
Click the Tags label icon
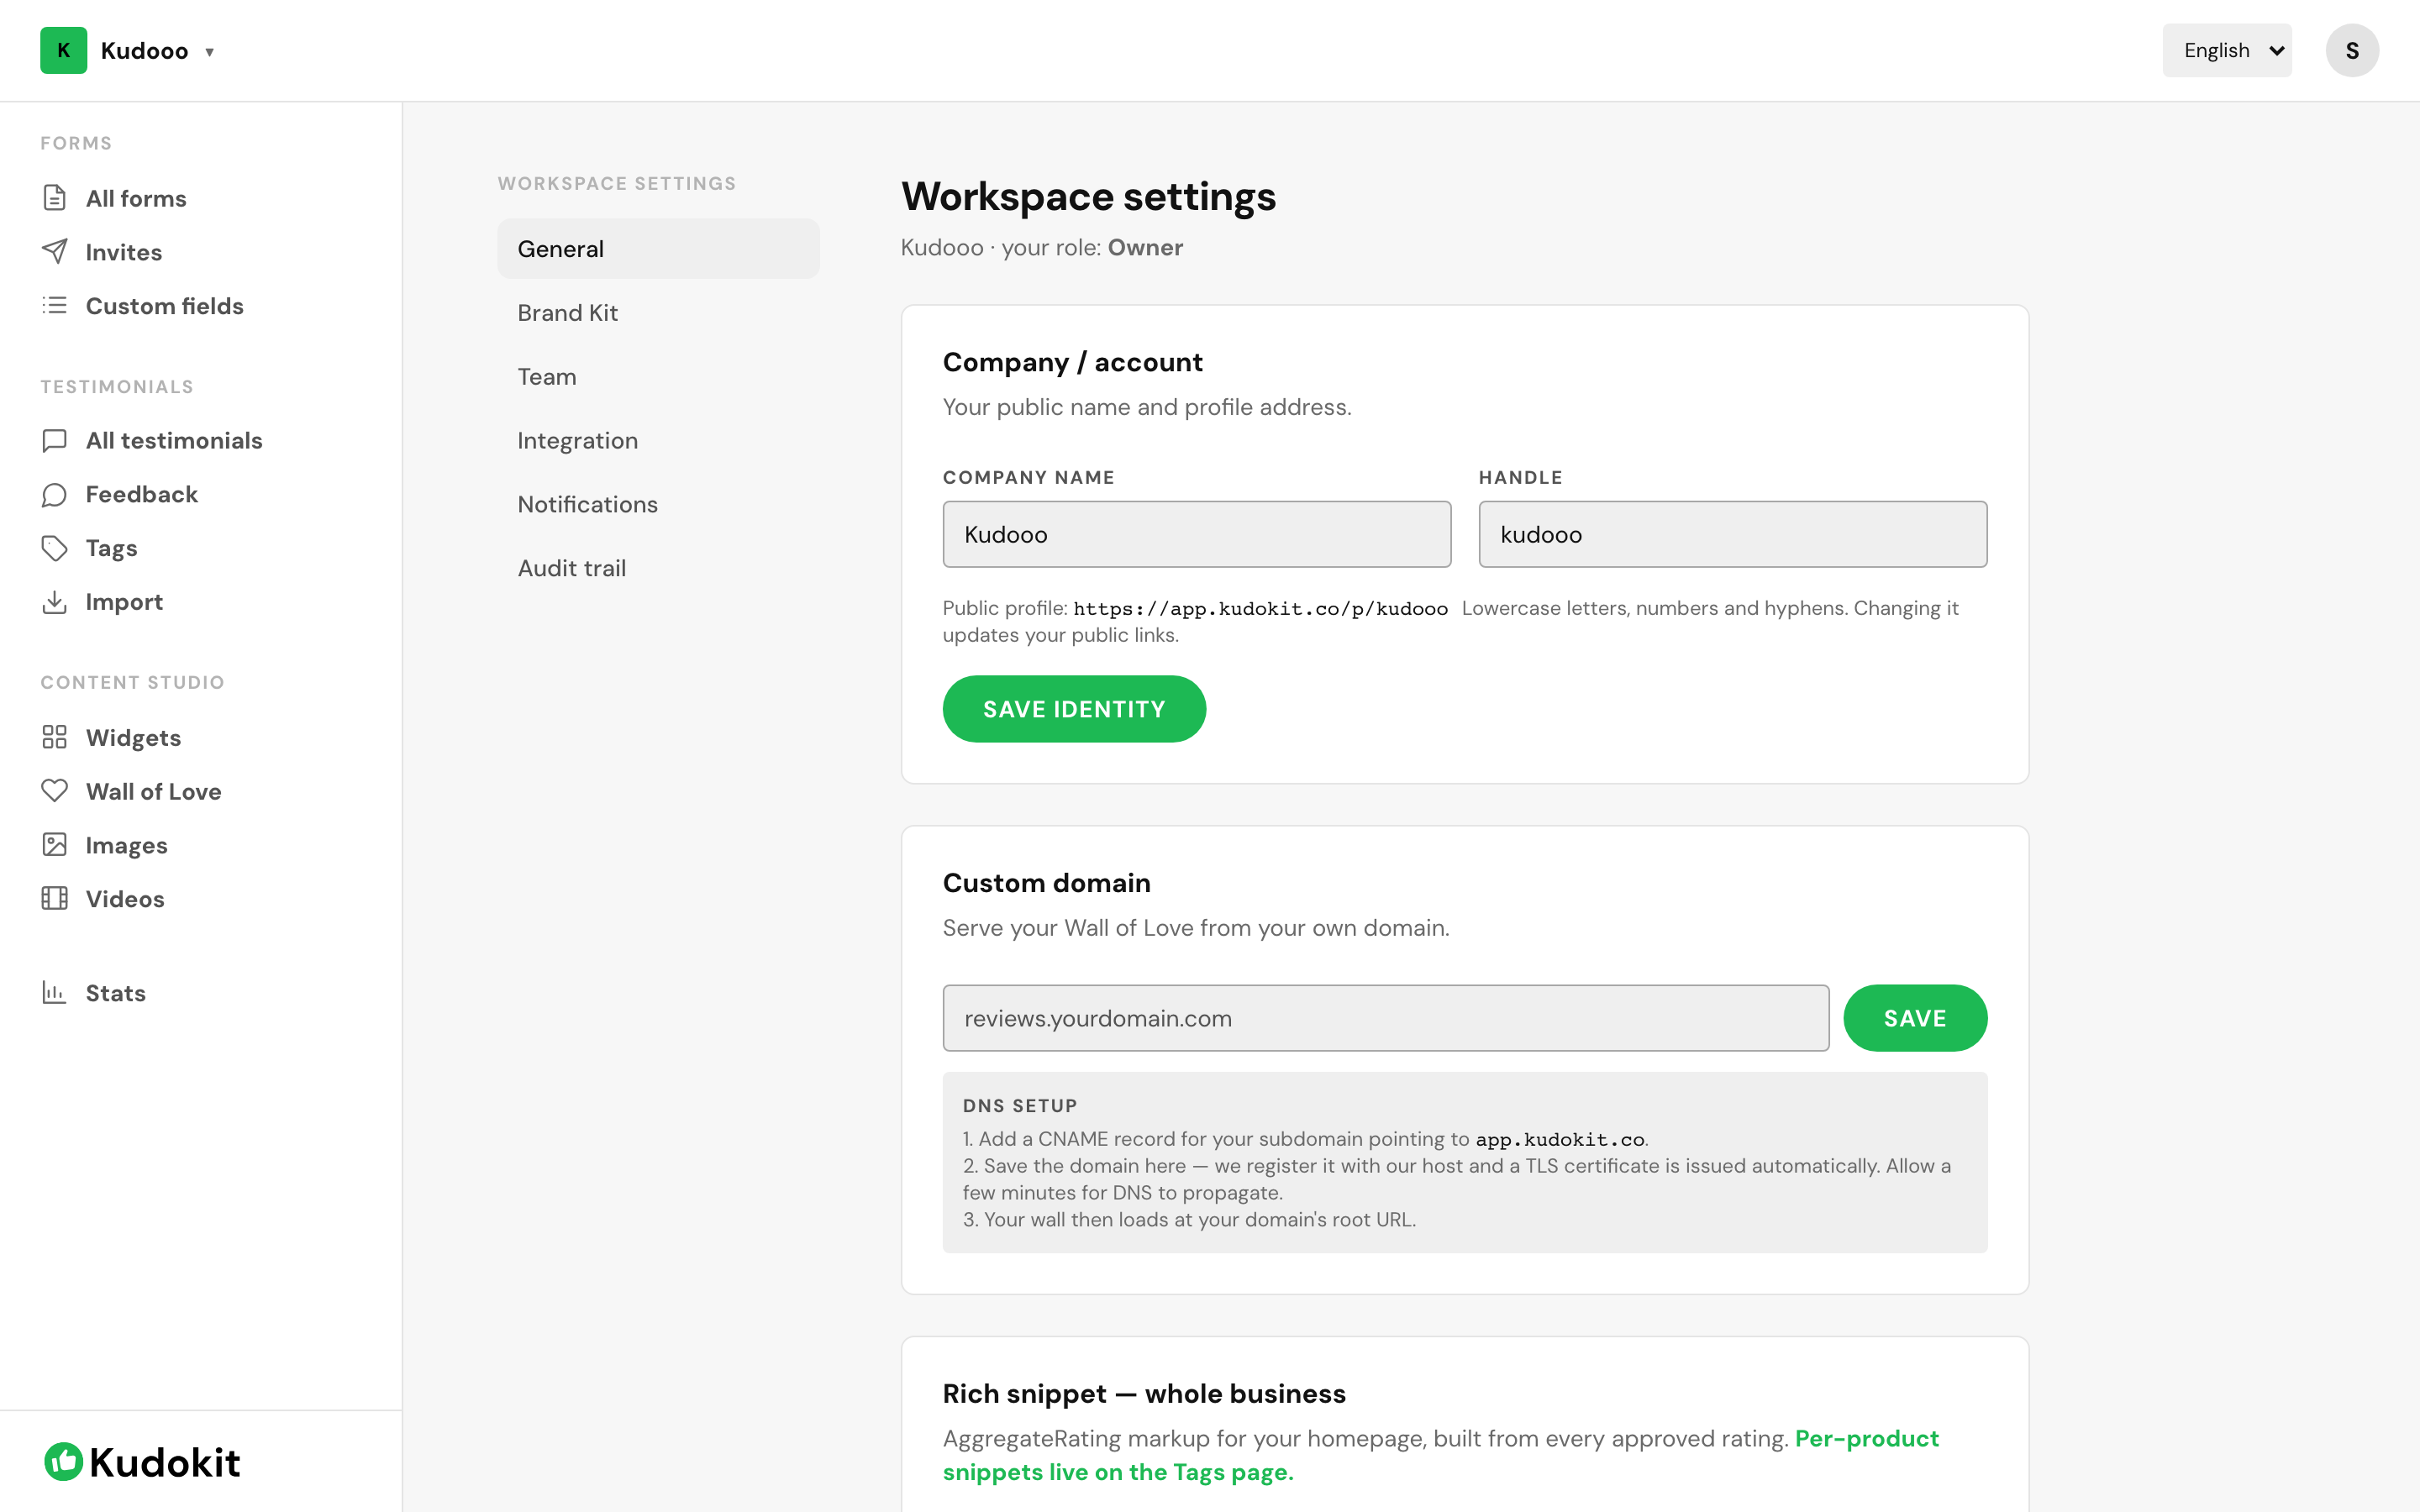[x=55, y=548]
